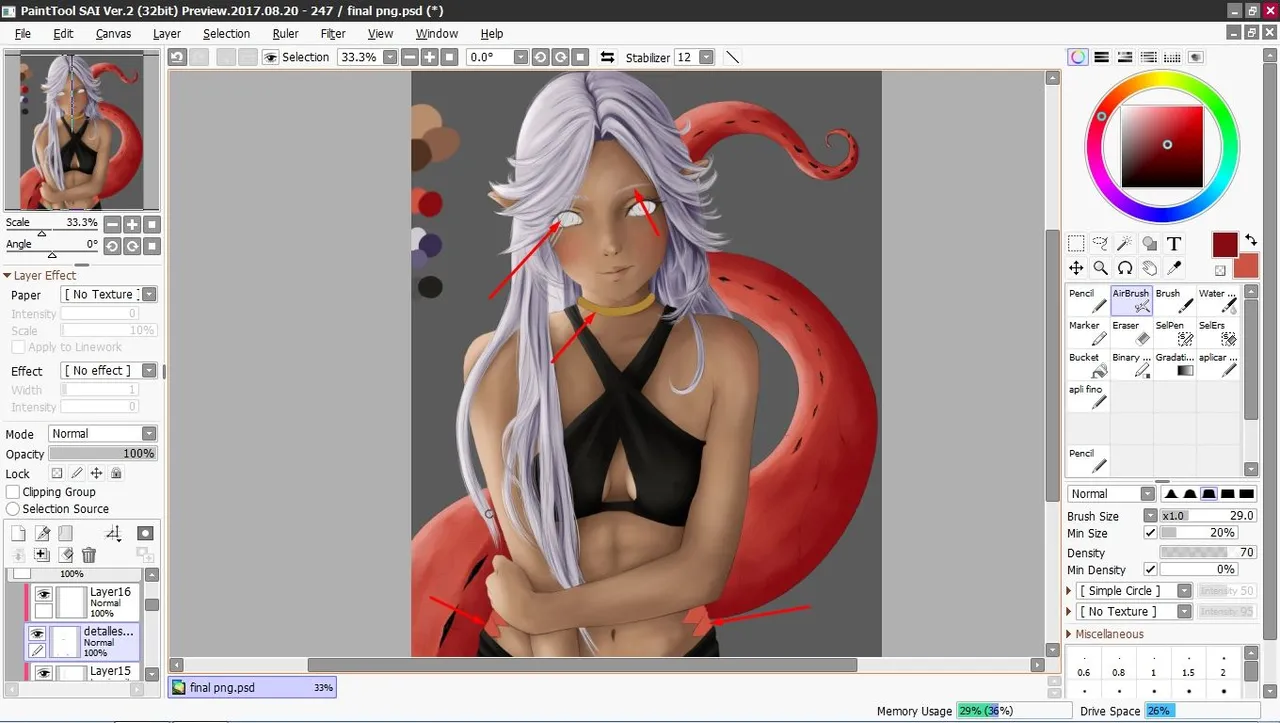This screenshot has width=1280, height=723.
Task: Select the 'final png.psd' document tab
Action: click(x=252, y=687)
